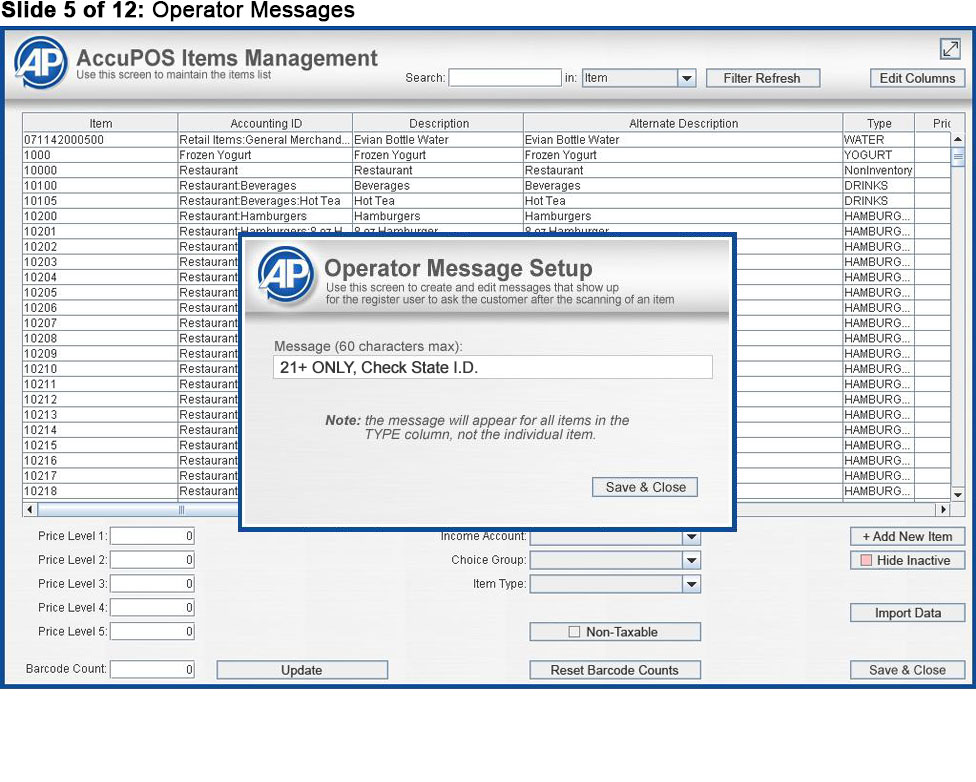Expand the Income Account dropdown

pos(691,536)
